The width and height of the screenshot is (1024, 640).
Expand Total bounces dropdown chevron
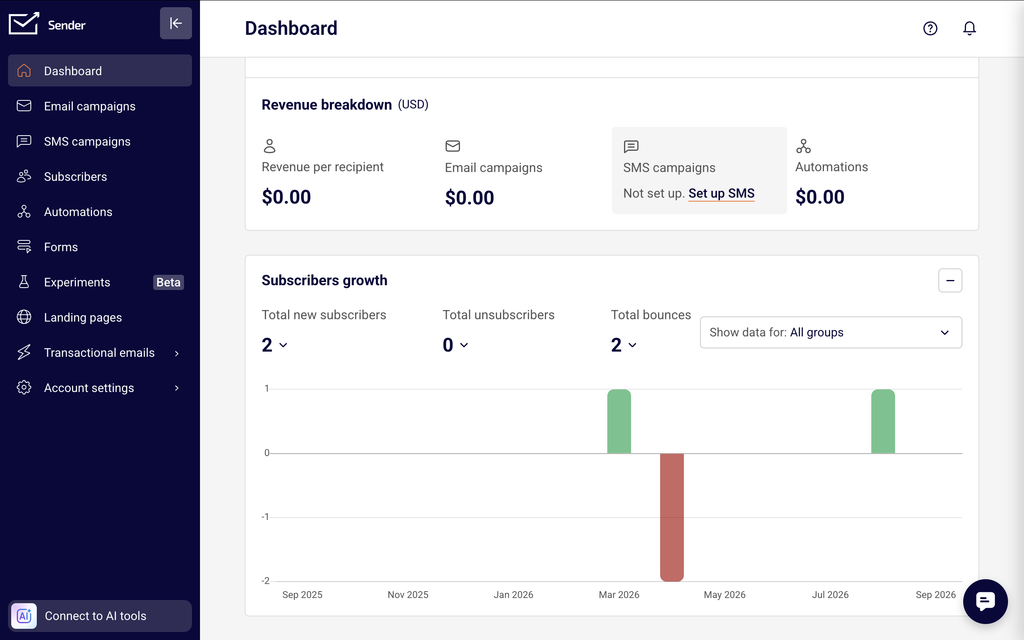[632, 345]
